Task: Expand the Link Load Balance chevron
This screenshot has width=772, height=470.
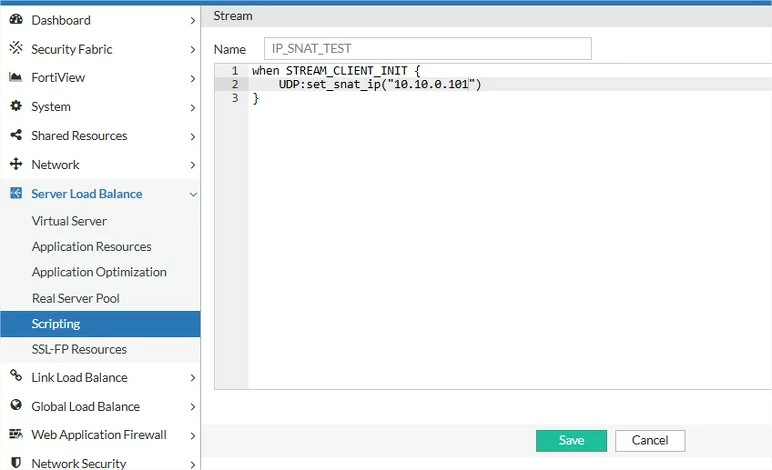Action: 193,378
